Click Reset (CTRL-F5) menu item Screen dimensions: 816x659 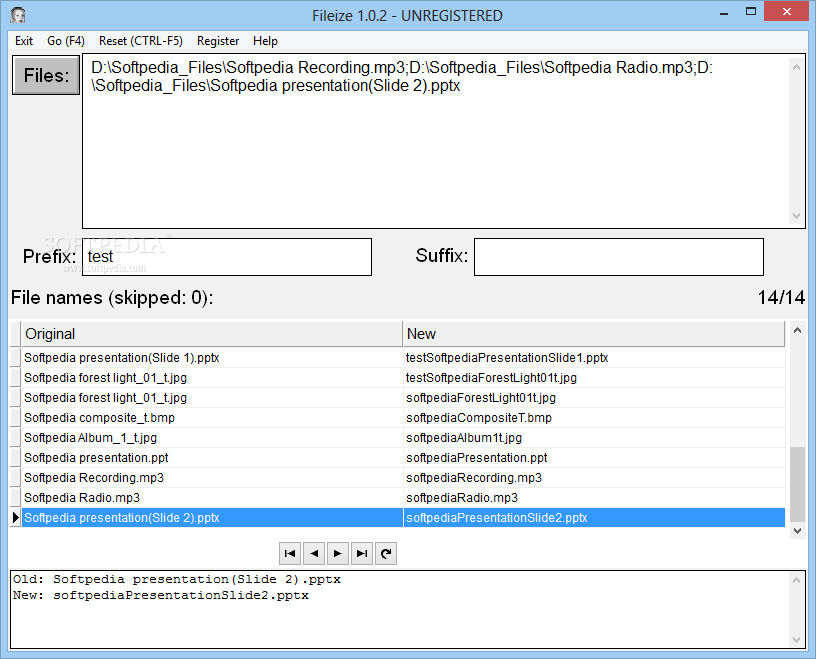tap(141, 41)
